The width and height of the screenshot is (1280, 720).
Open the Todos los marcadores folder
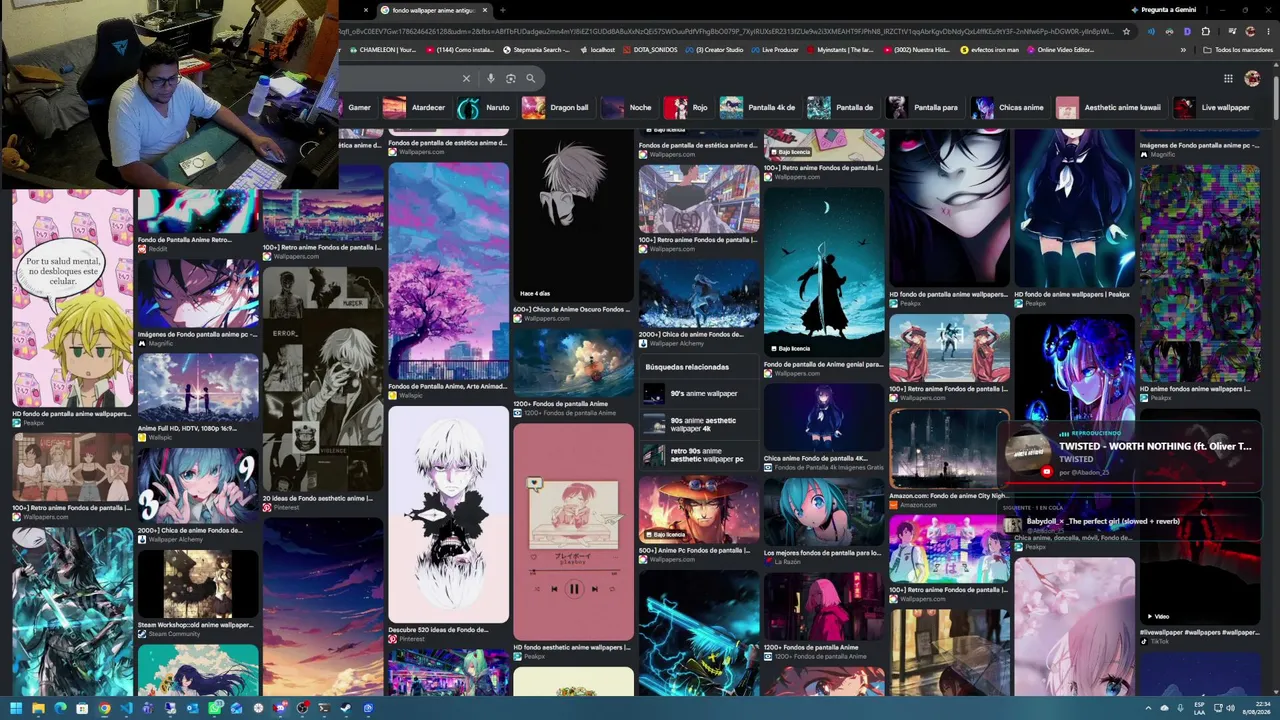[x=1238, y=50]
